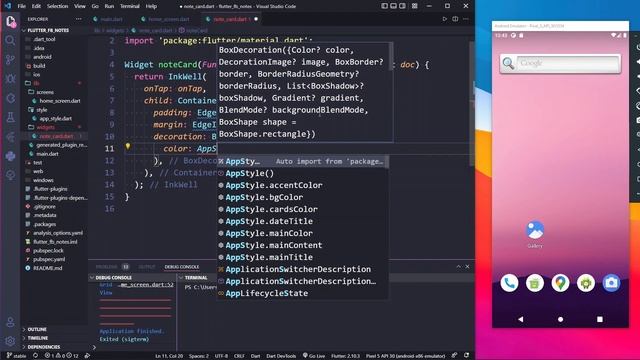Open the Run and Debug view
Viewport: 640px width, 360px height.
pyautogui.click(x=10, y=79)
